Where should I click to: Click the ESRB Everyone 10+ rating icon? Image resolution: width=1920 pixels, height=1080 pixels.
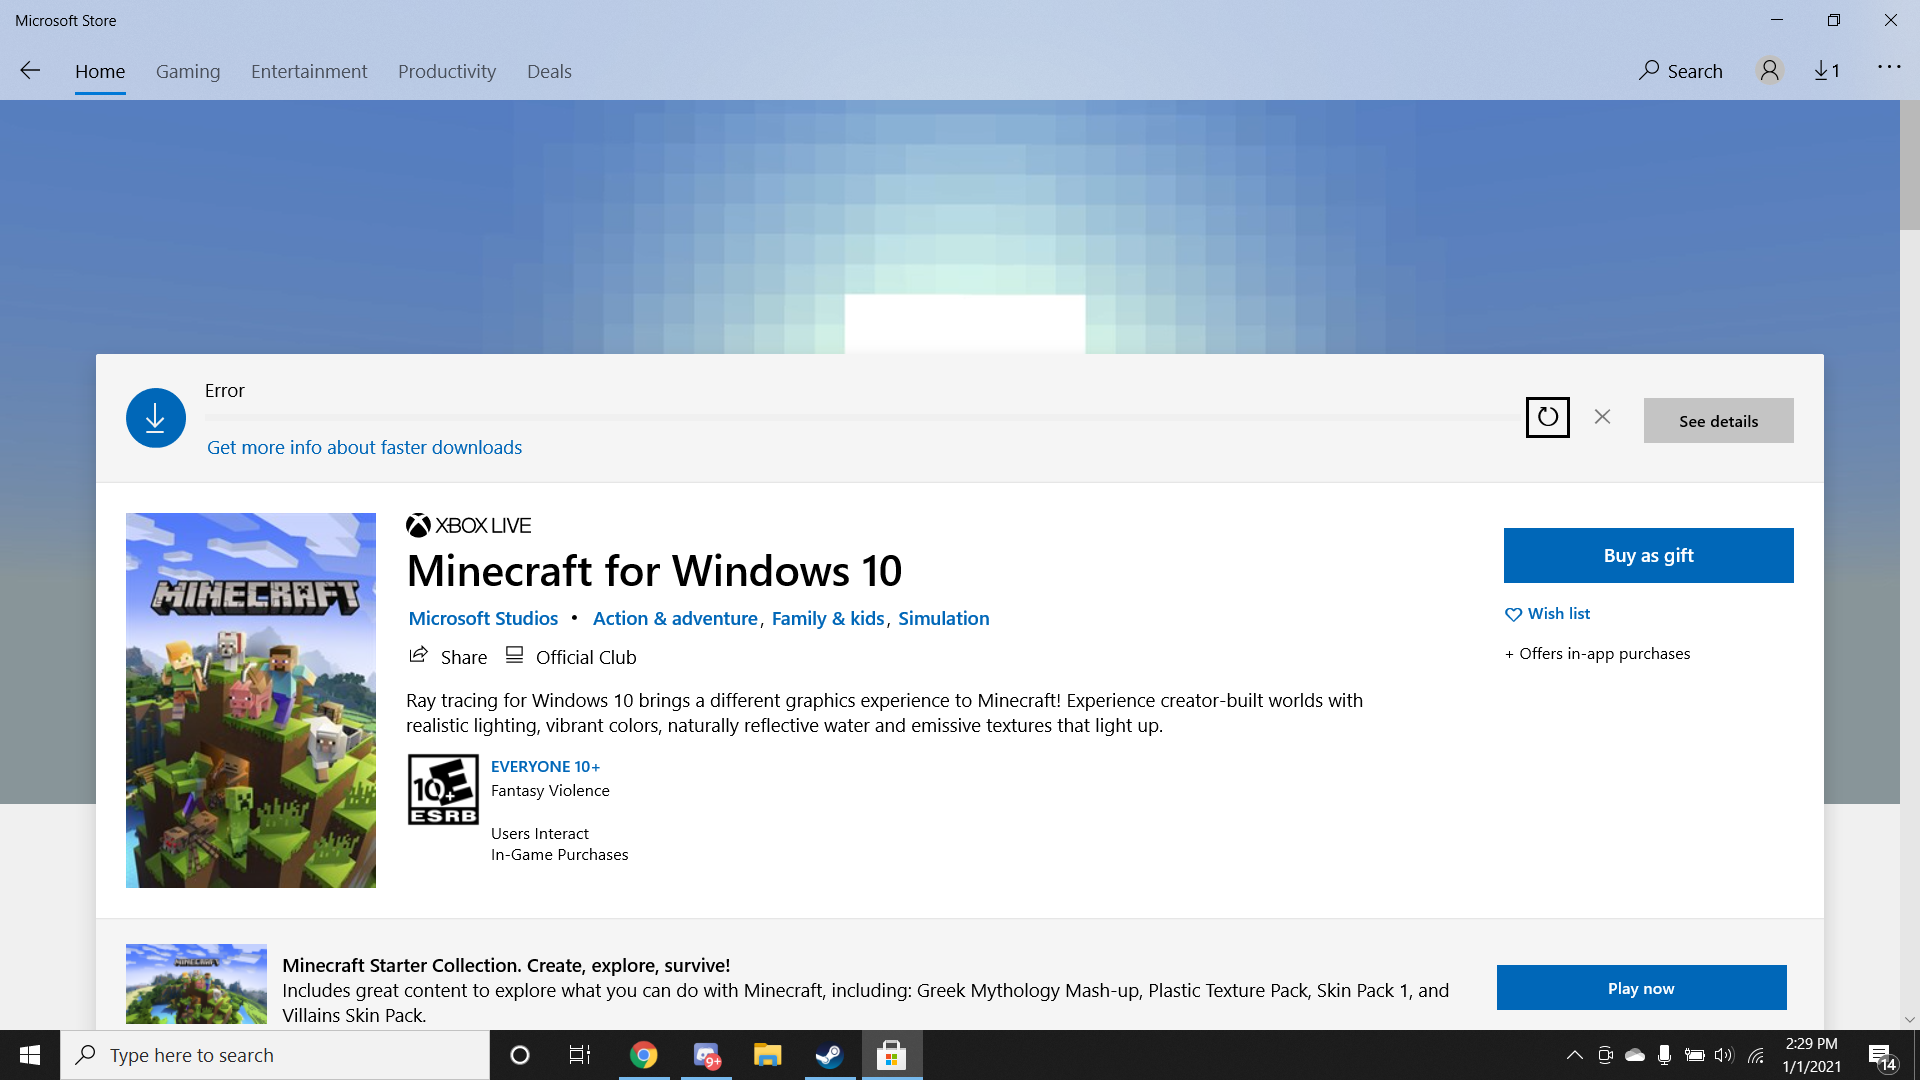click(x=443, y=789)
